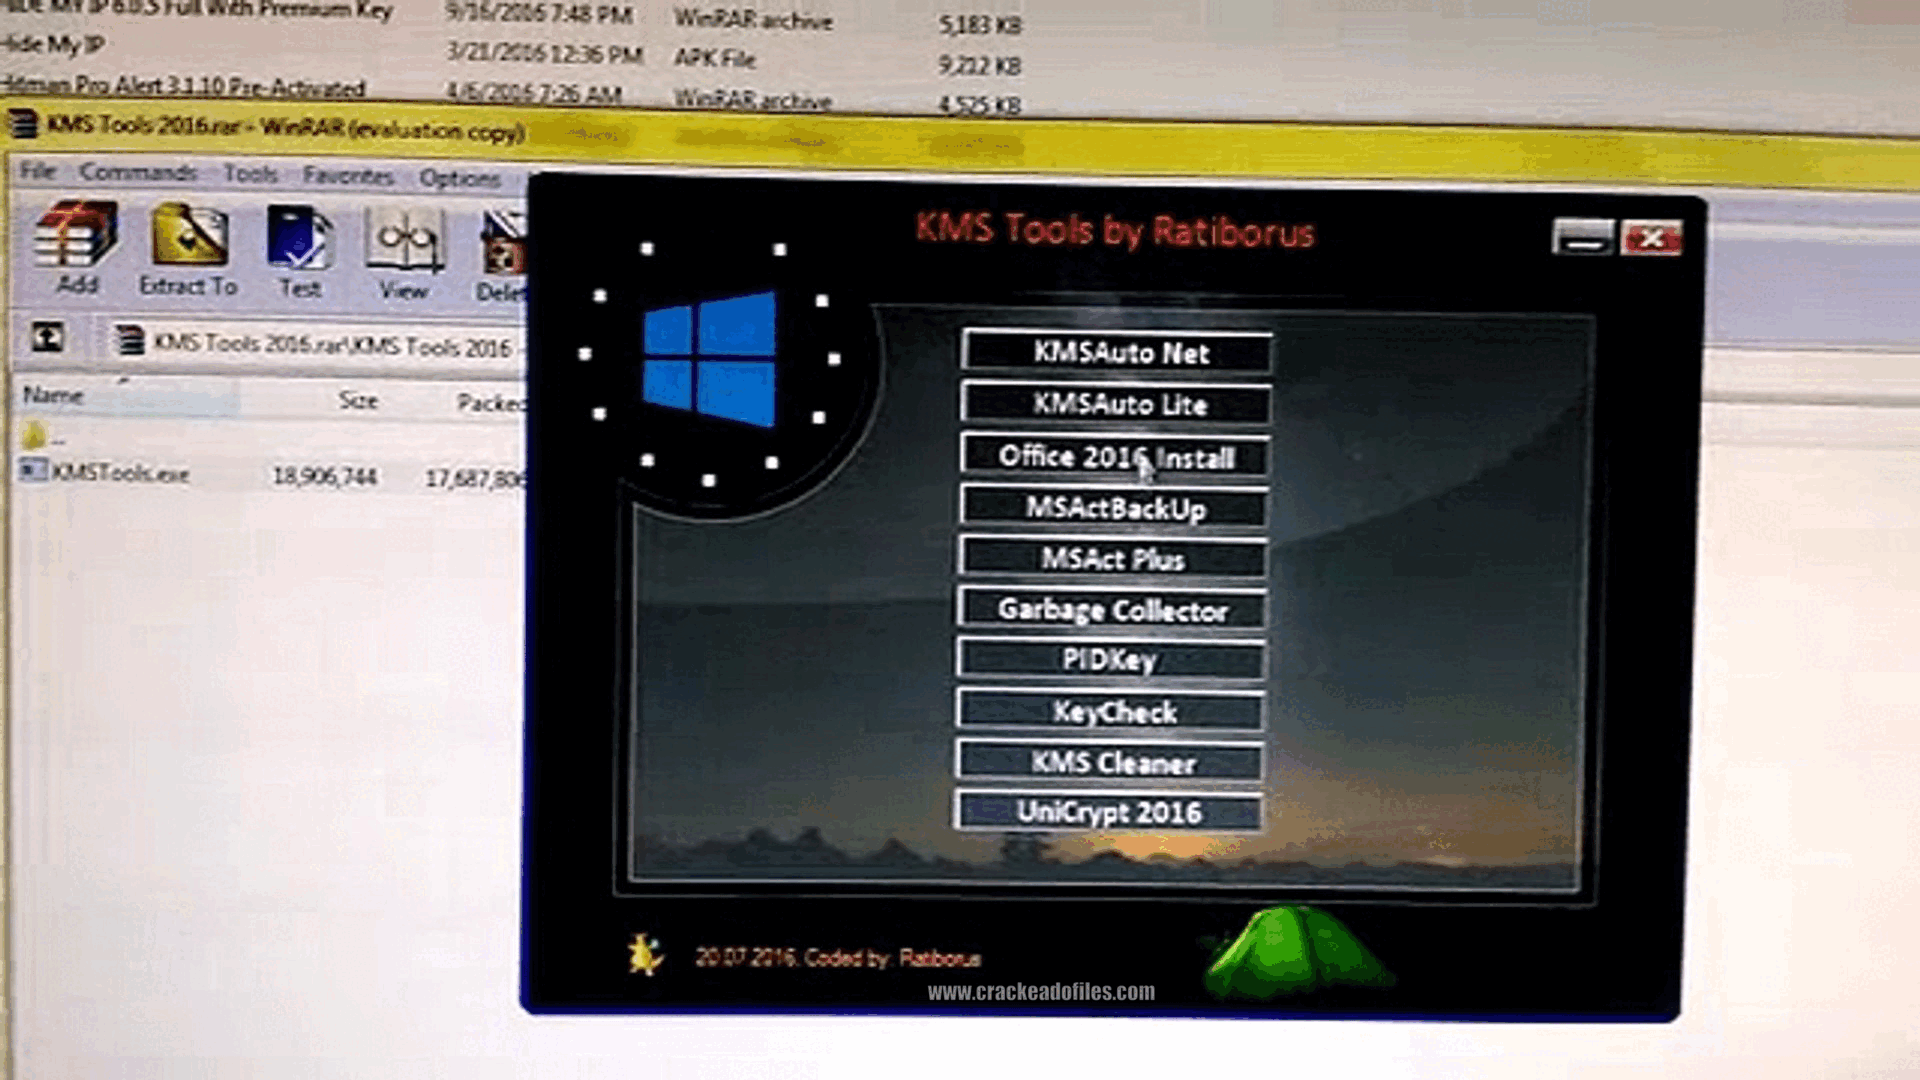Open UniCrypt 2016

coord(1108,812)
